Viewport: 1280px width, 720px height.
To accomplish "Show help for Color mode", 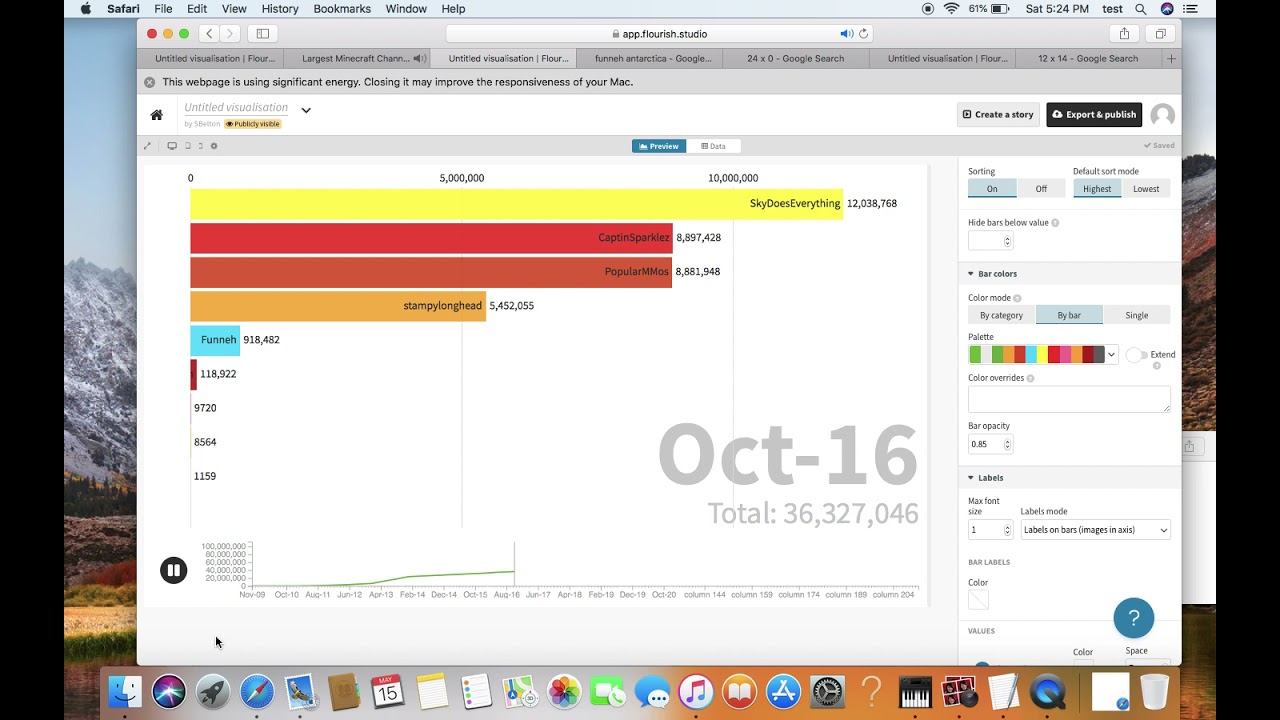I will pos(1017,298).
